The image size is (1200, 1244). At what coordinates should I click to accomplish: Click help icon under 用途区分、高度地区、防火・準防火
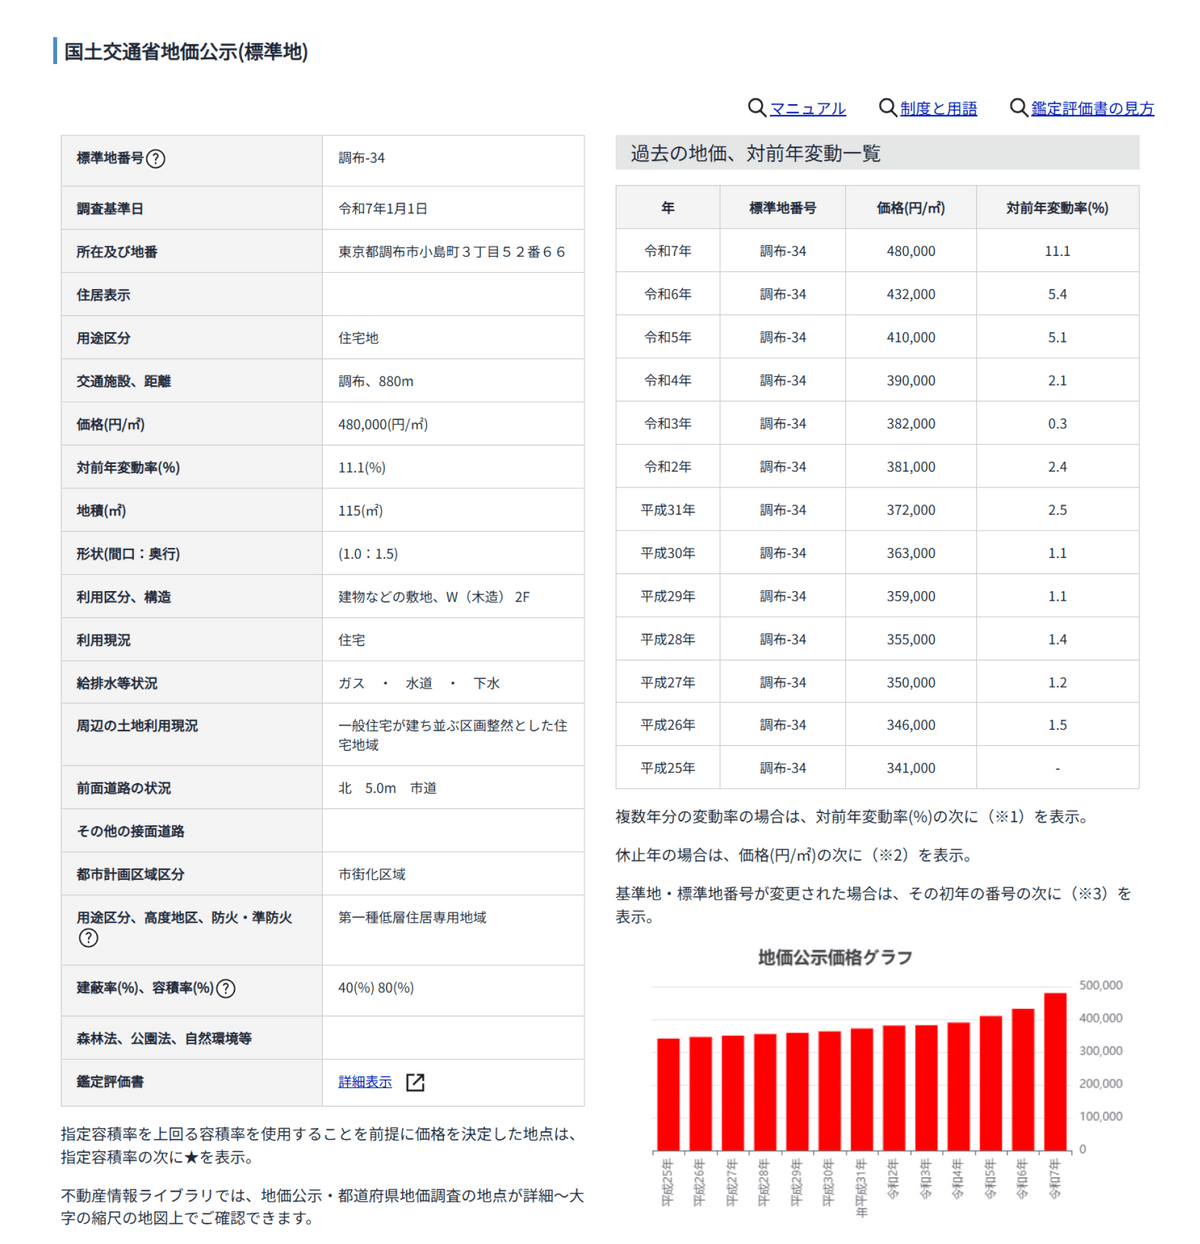tap(88, 938)
